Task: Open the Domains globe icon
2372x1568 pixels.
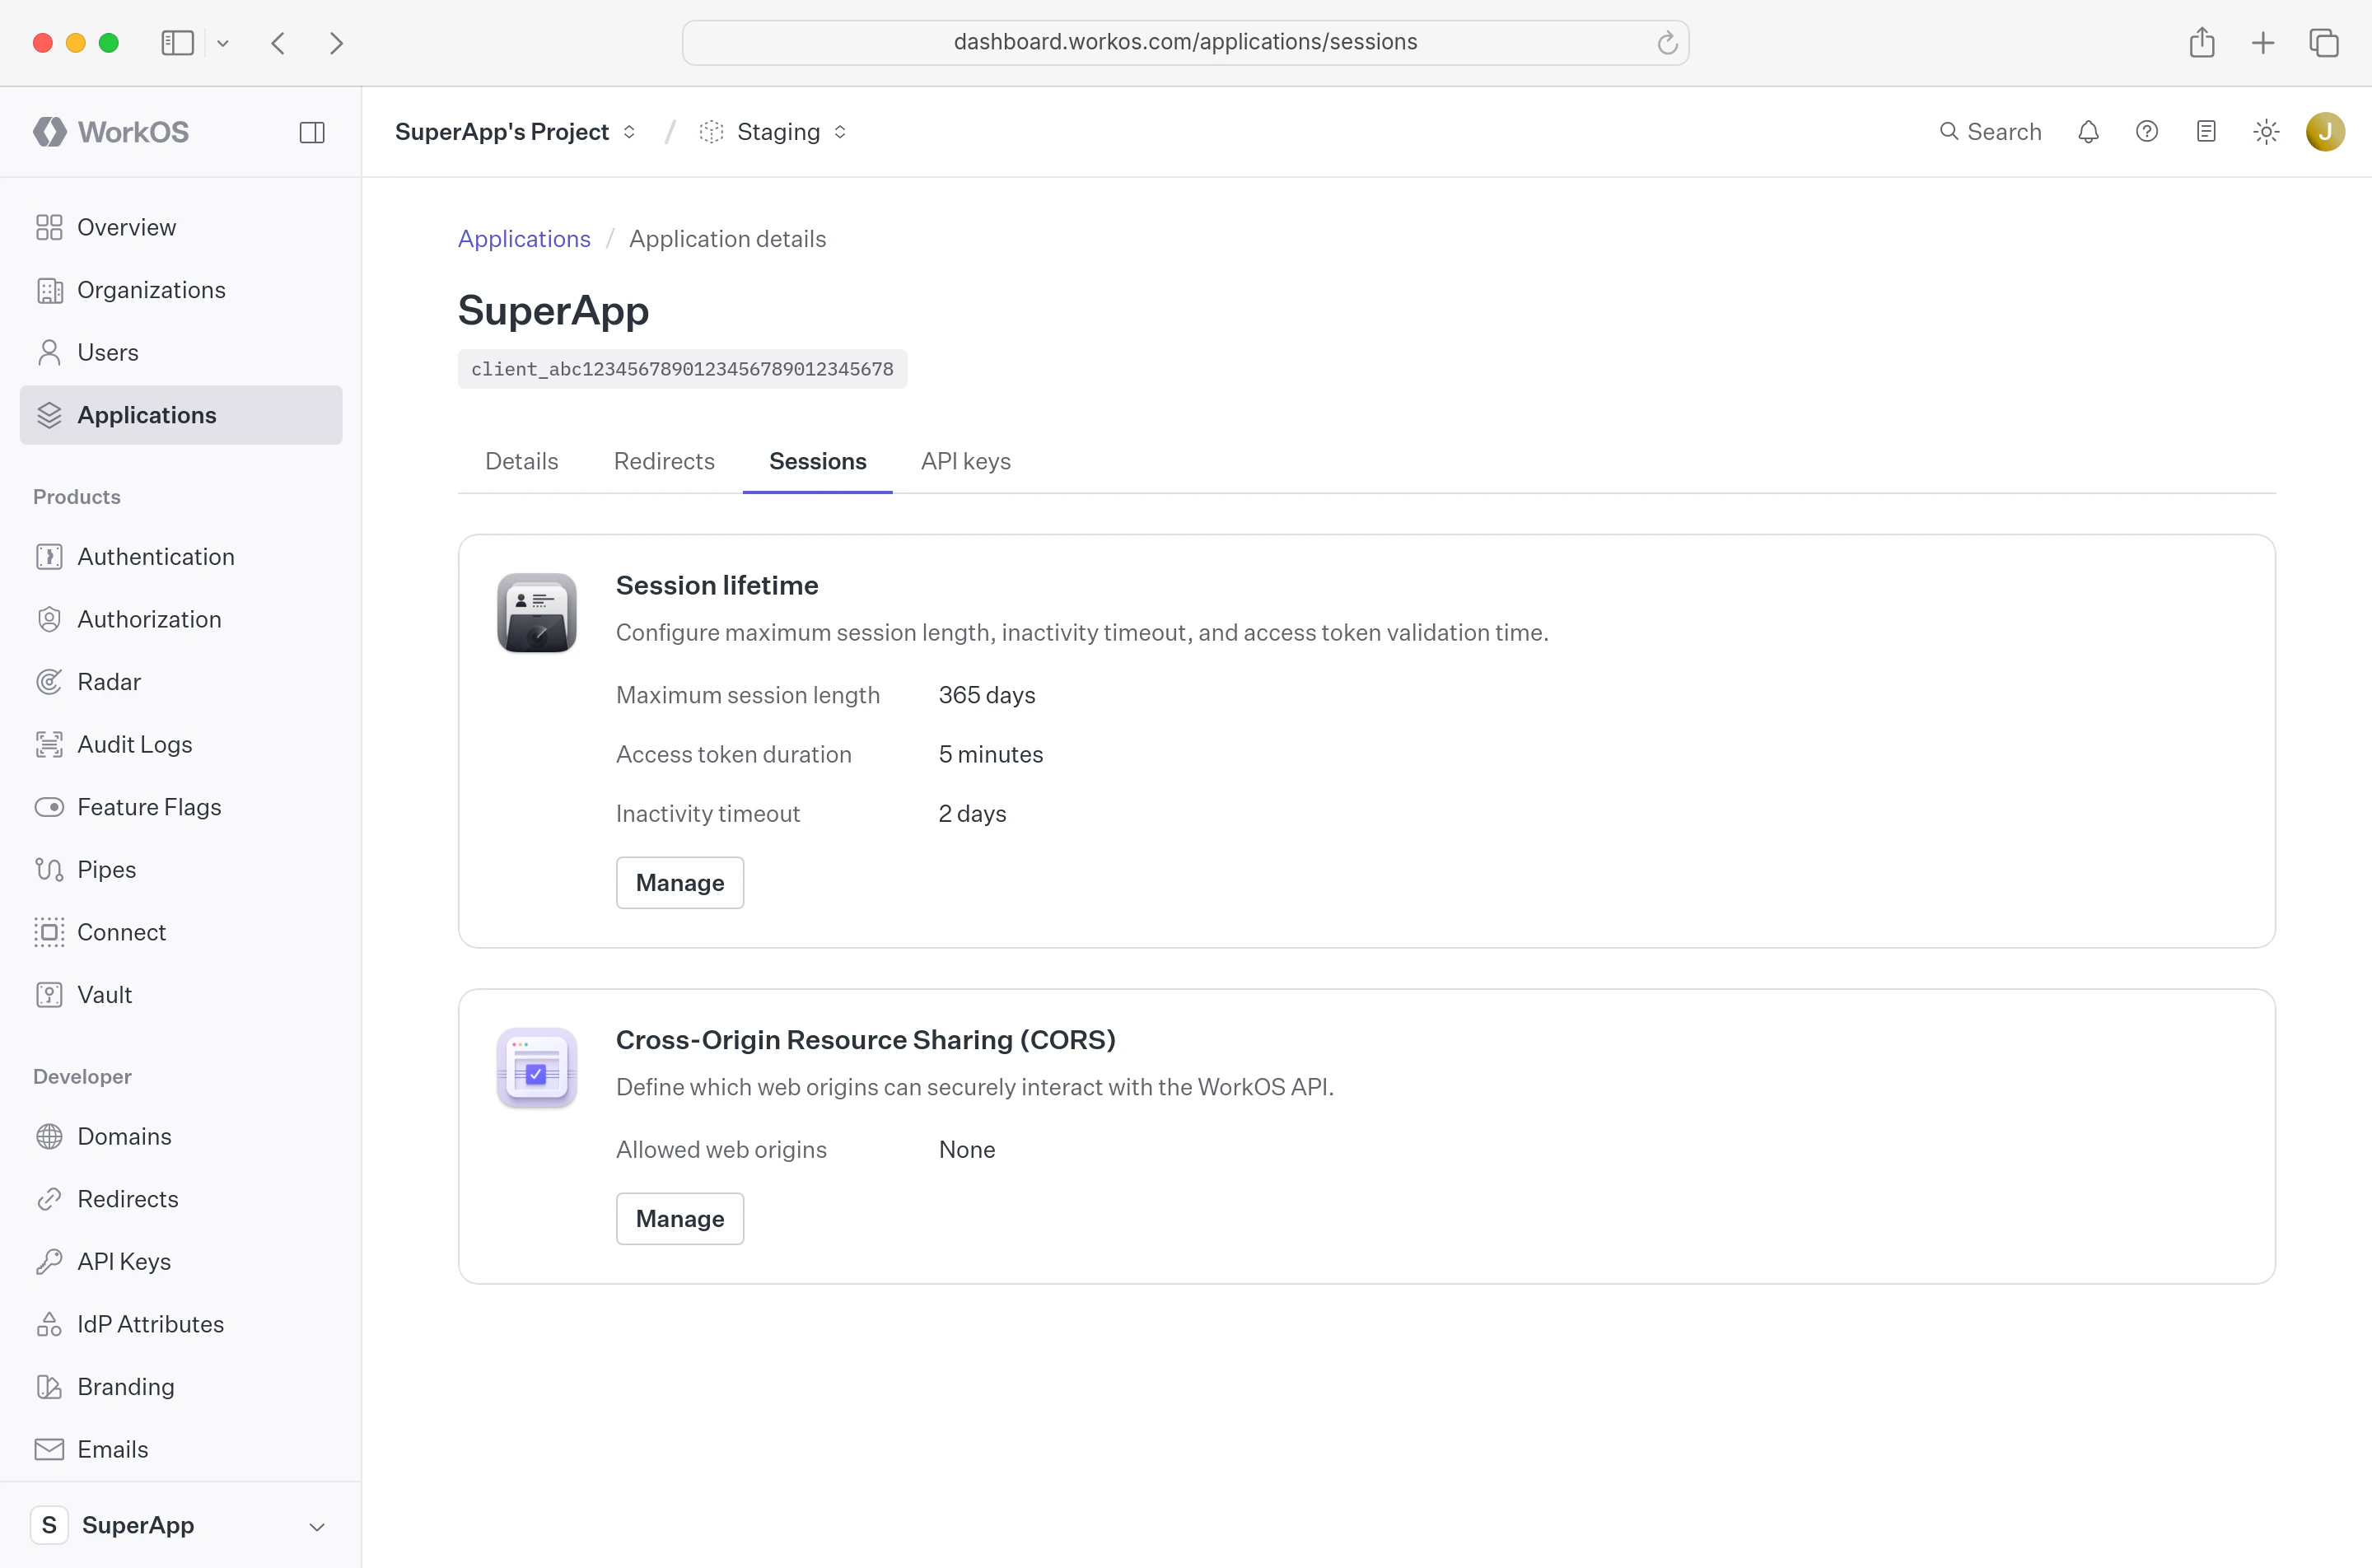Action: point(49,1136)
